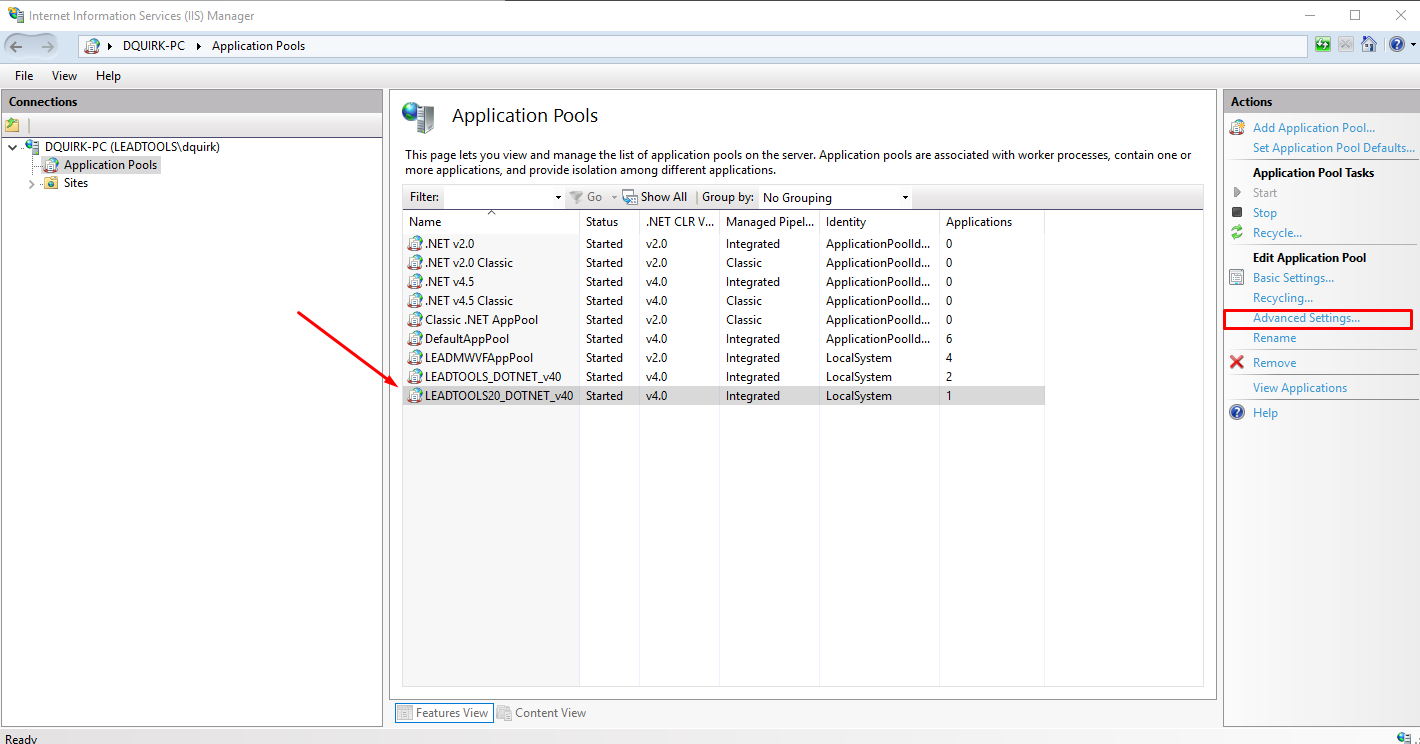Image resolution: width=1420 pixels, height=744 pixels.
Task: Sort by the Status column header
Action: click(x=609, y=222)
